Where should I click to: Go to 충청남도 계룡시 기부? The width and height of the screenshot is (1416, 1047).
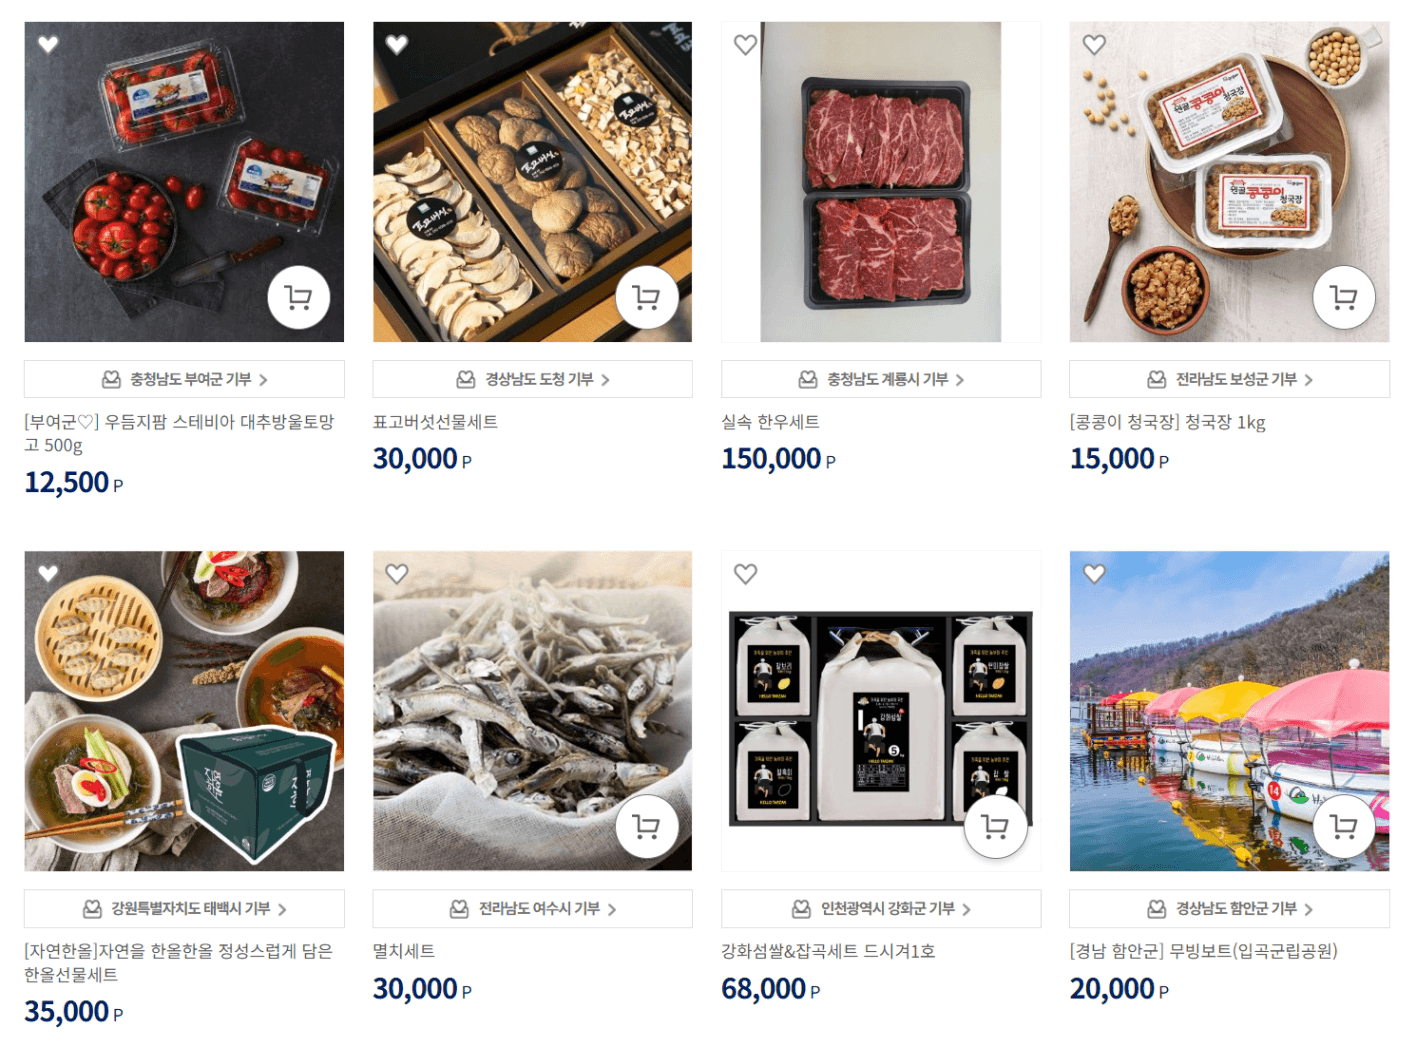coord(881,379)
